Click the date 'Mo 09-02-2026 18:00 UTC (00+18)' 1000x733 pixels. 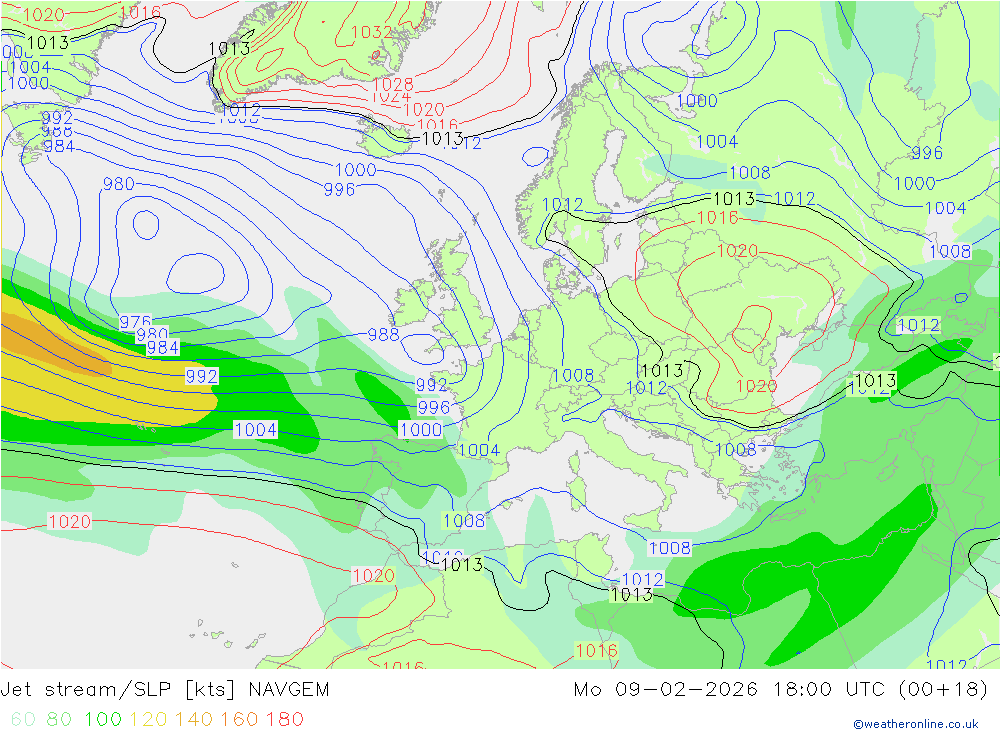(781, 690)
